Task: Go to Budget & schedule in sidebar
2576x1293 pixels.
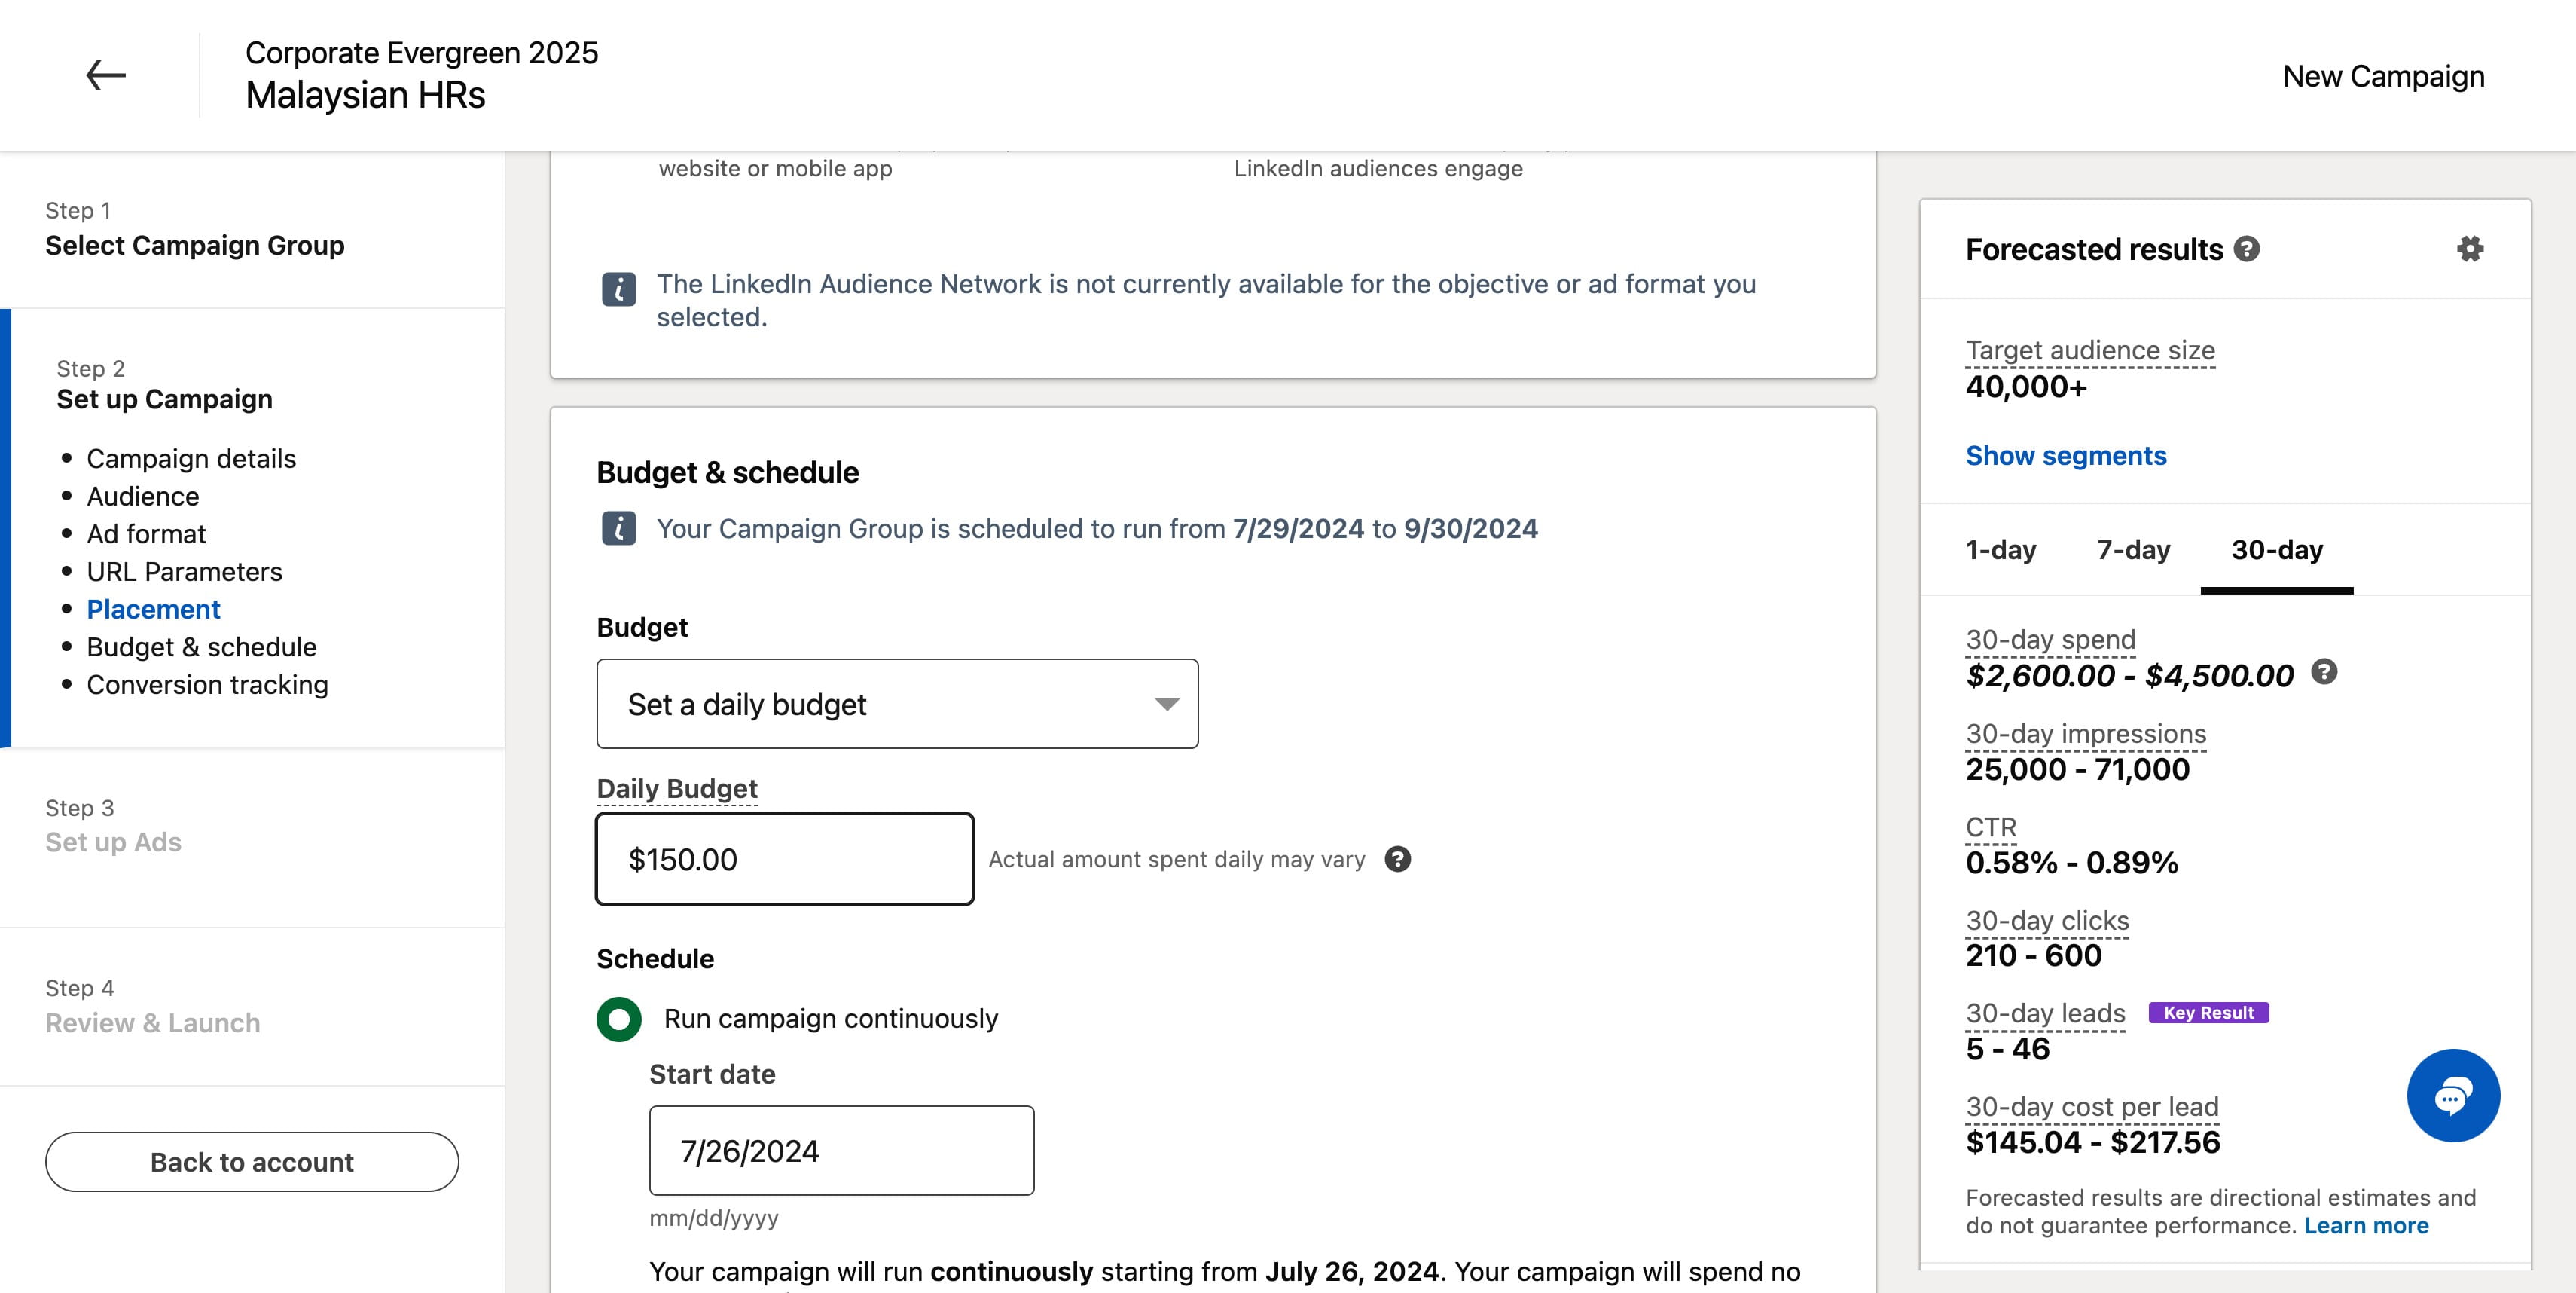Action: [201, 647]
